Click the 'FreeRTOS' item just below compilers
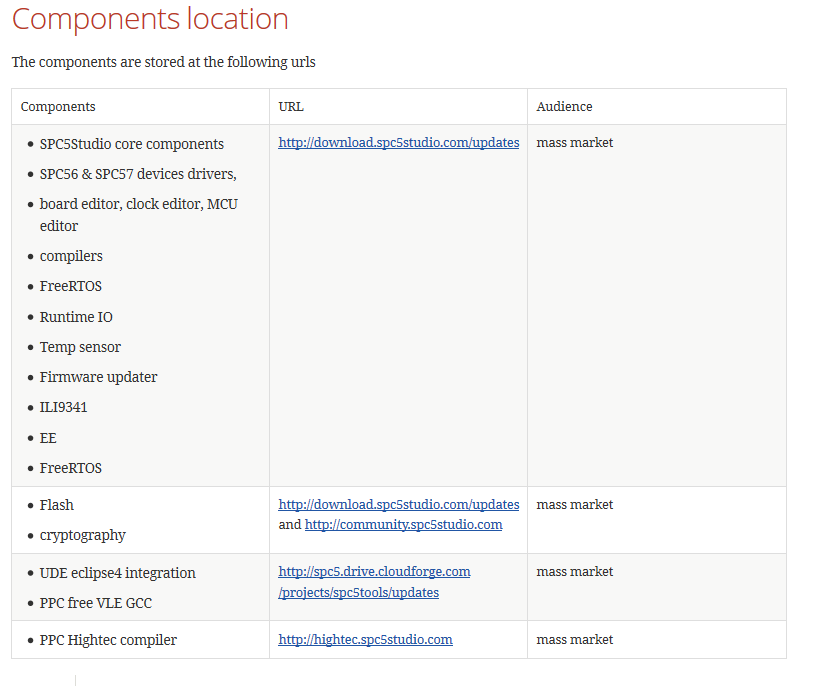Screen dimensions: 834x686 tap(70, 286)
